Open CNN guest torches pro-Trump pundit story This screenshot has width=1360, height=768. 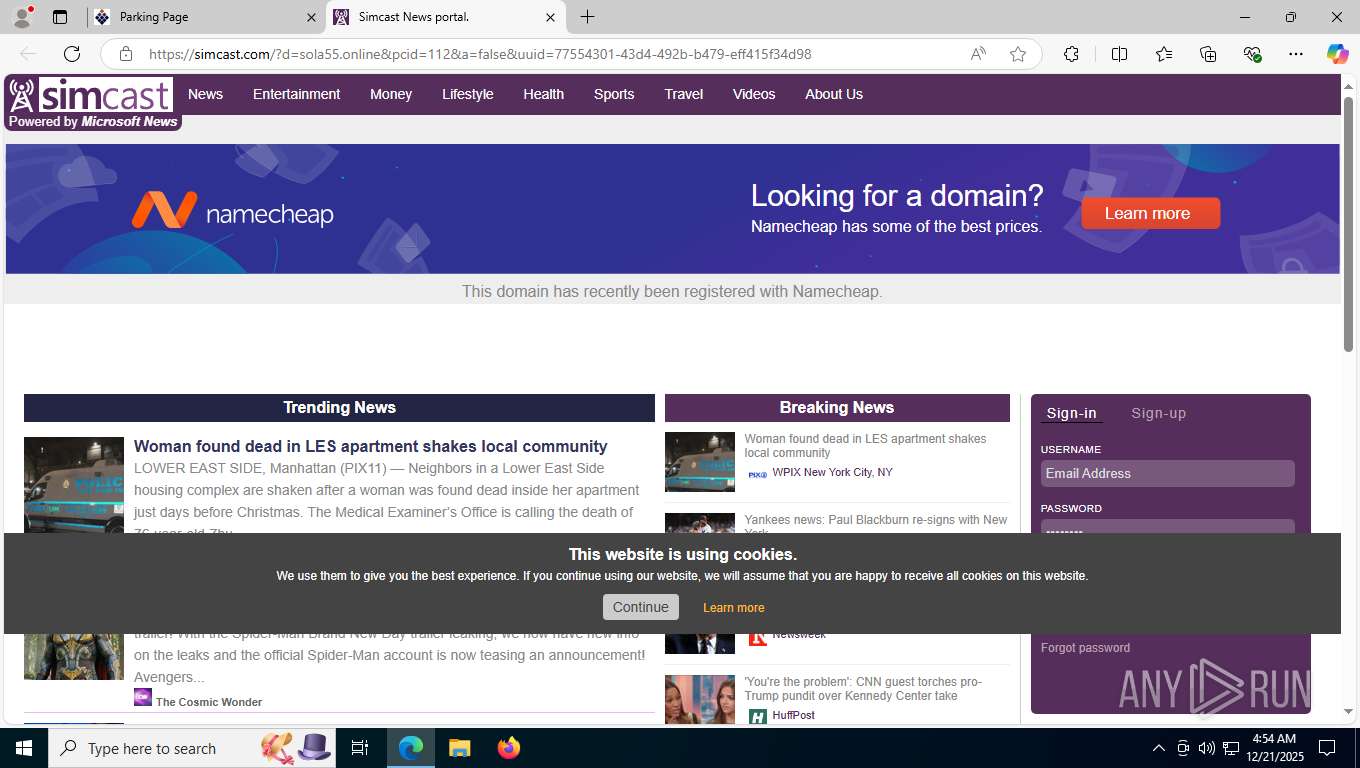tap(863, 689)
